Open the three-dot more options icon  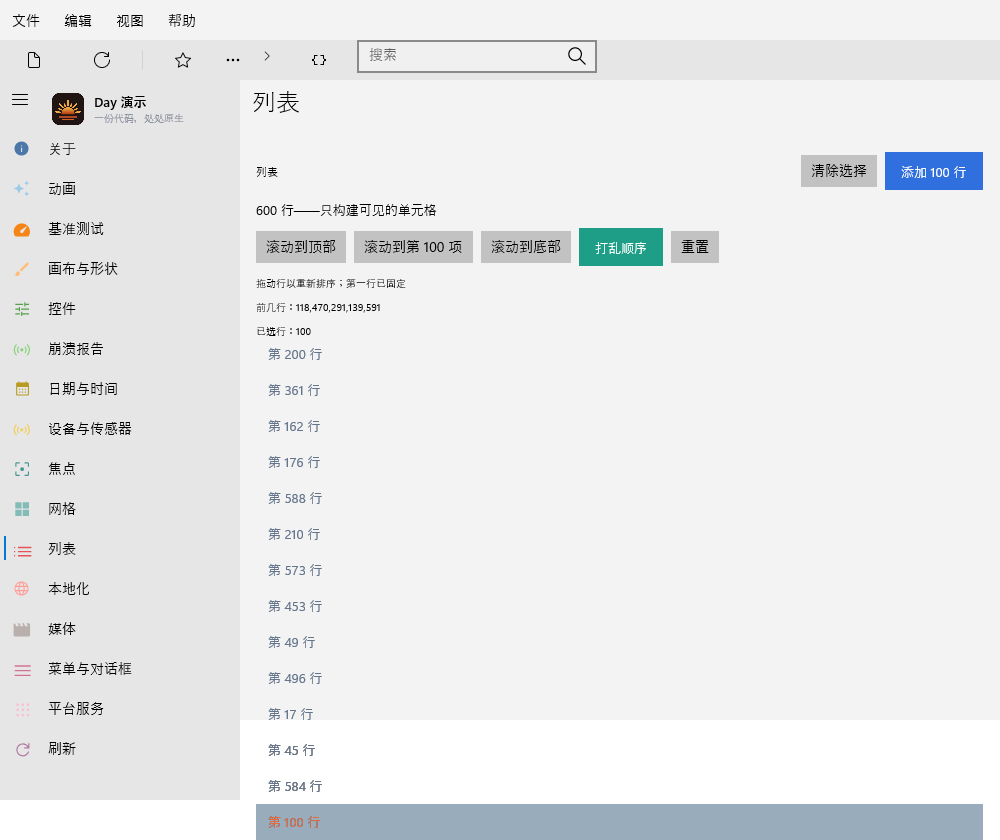tap(233, 60)
